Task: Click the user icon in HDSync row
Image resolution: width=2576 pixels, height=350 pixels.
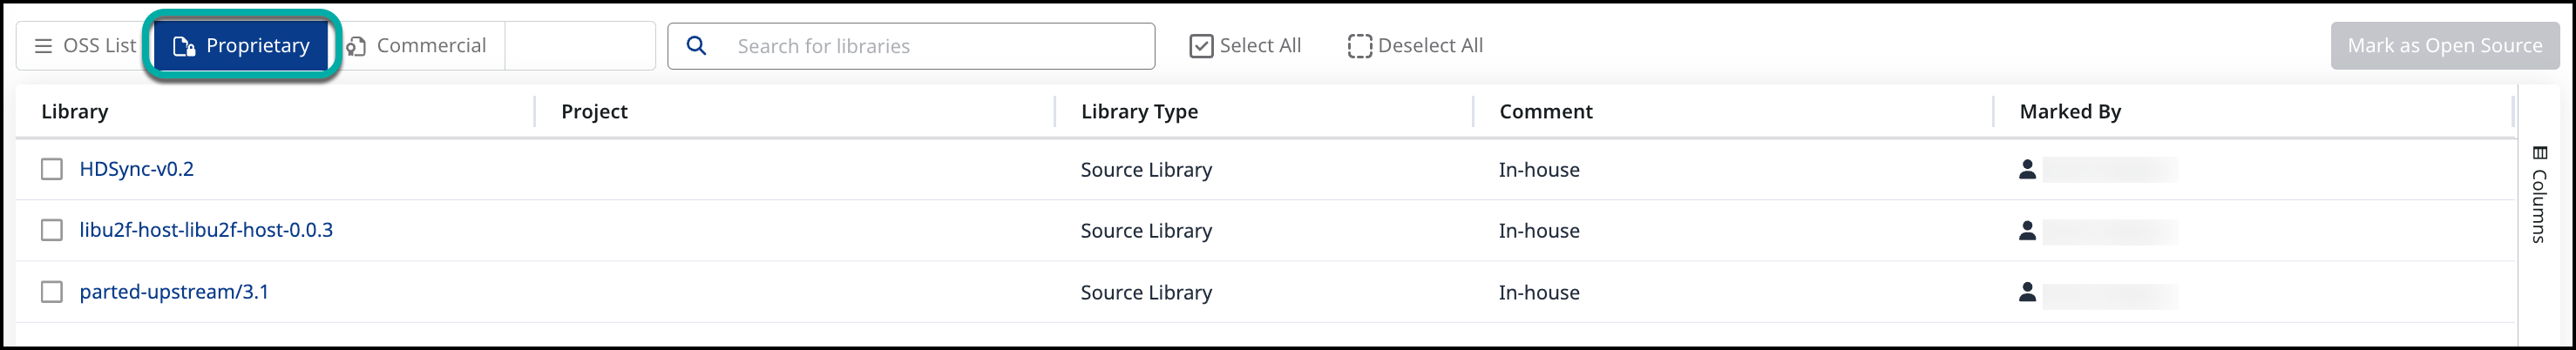Action: point(2027,169)
